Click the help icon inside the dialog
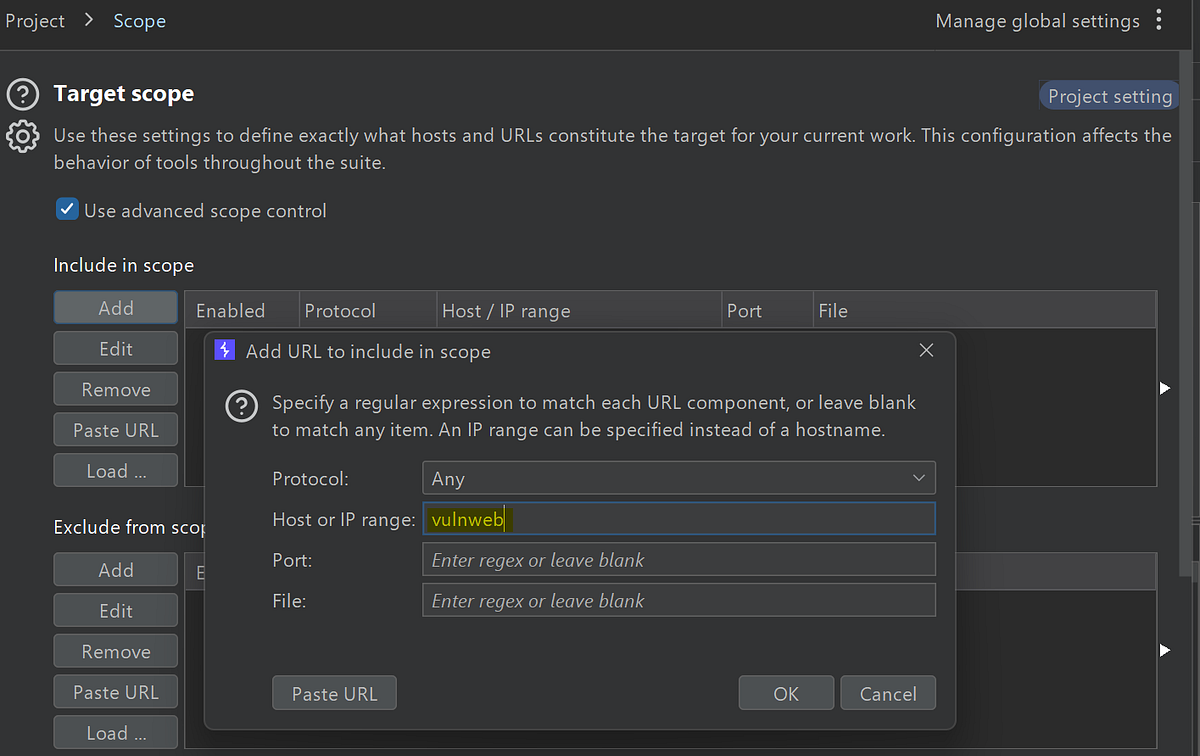The width and height of the screenshot is (1200, 756). [x=241, y=407]
